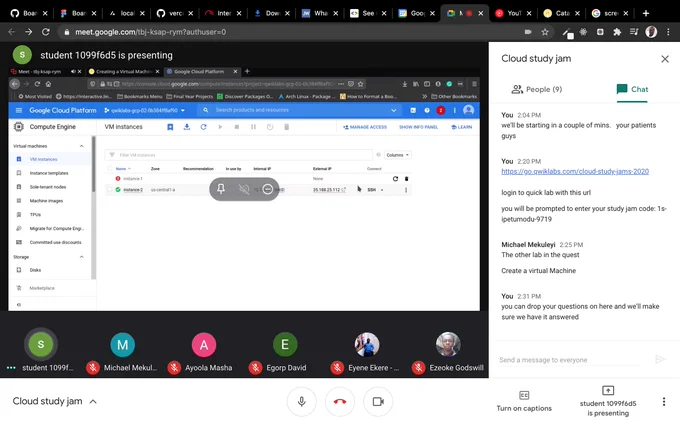Viewport: 680px width, 425px height.
Task: Open the Google Cloud Platform hamburger menu
Action: coord(19,111)
